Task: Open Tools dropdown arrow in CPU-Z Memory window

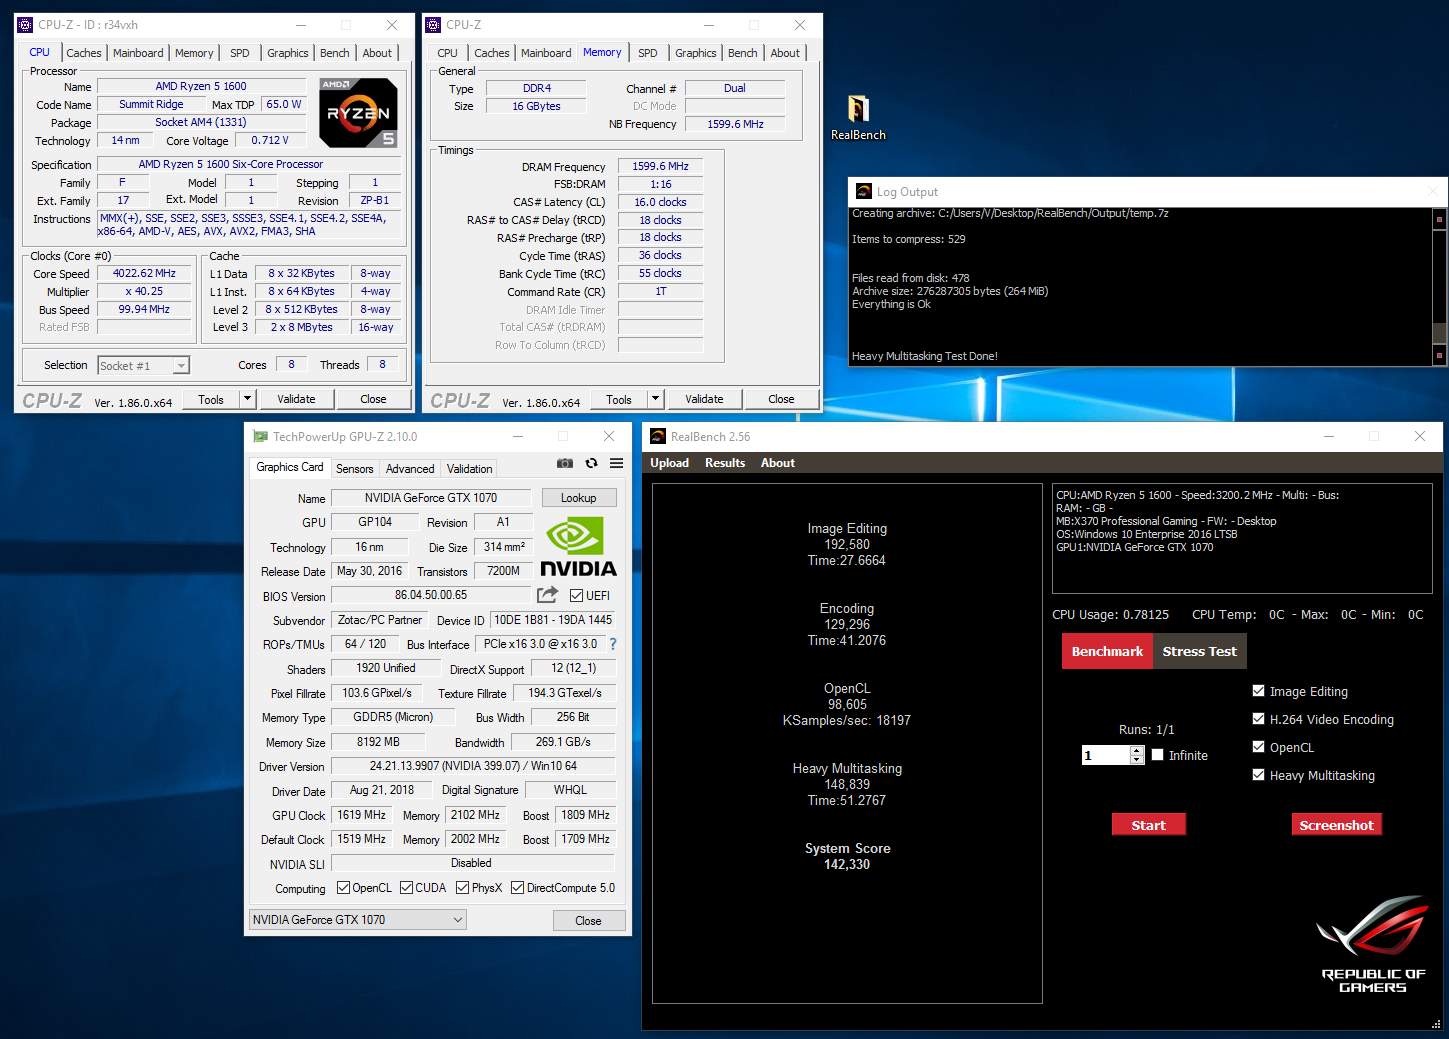Action: (655, 399)
